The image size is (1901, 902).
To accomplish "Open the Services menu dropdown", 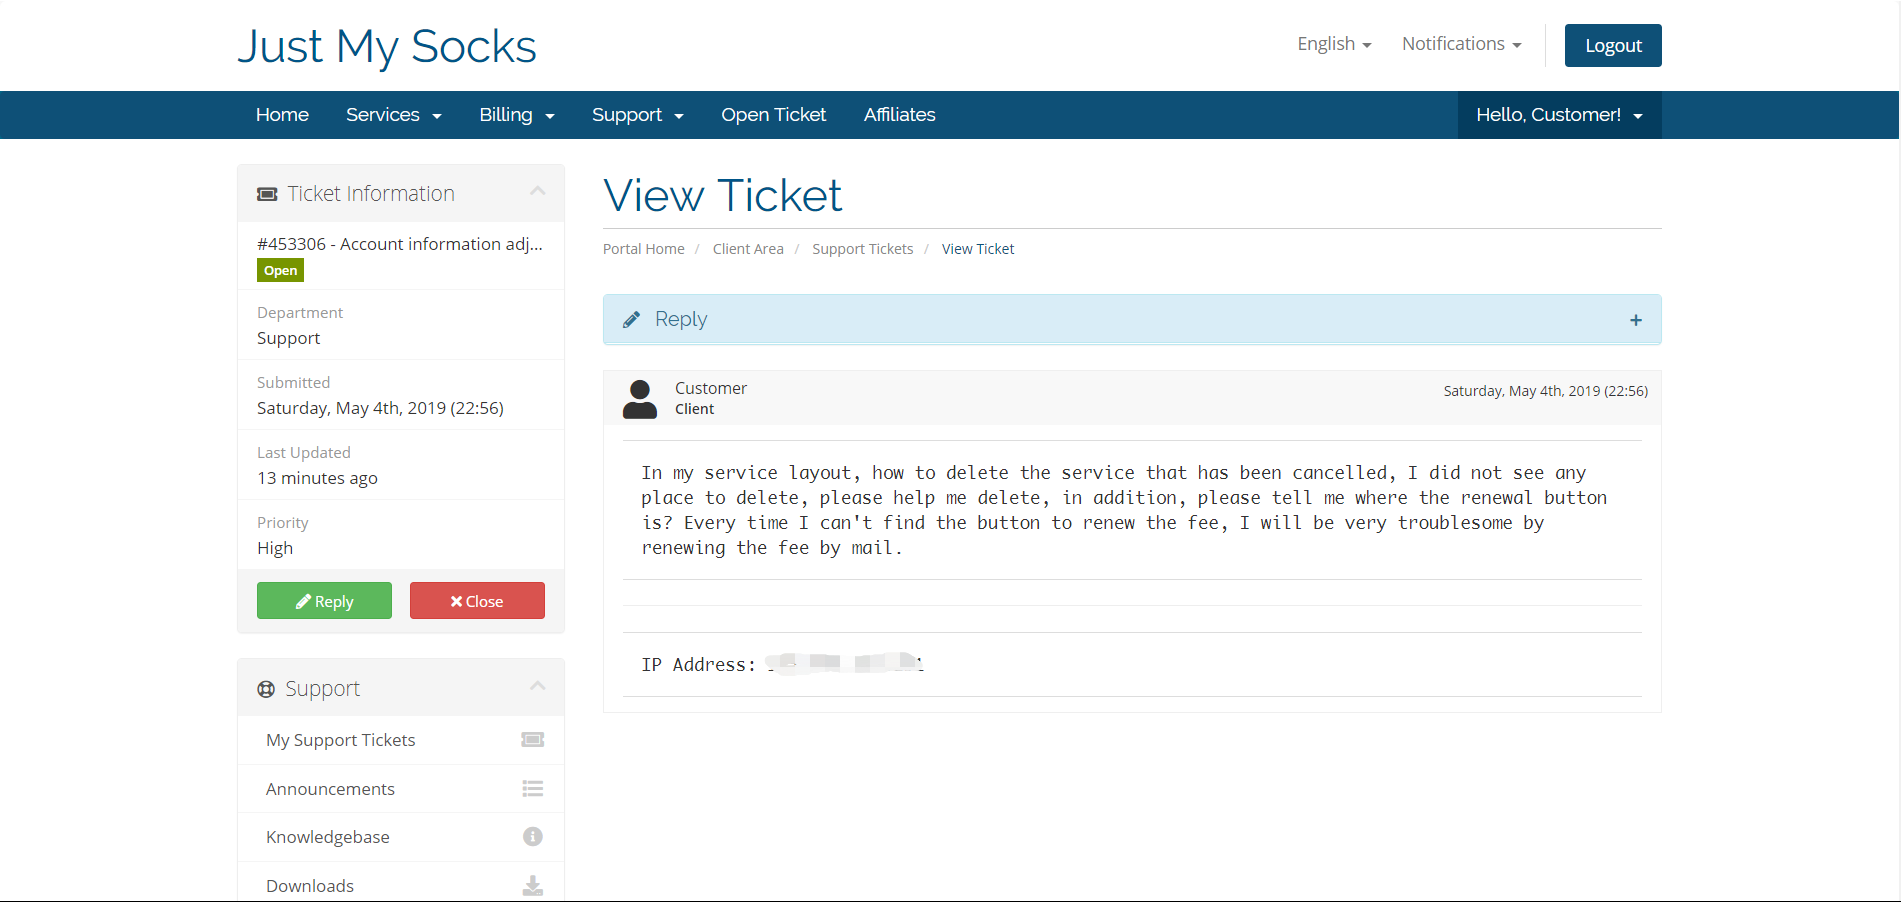I will click(394, 115).
